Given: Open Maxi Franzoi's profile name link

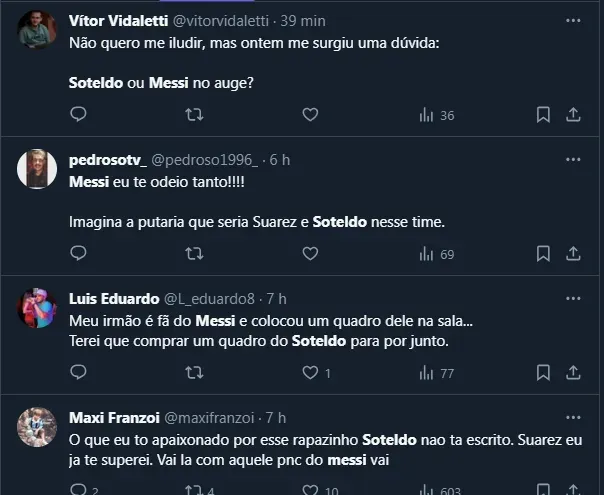Looking at the screenshot, I should pyautogui.click(x=112, y=417).
